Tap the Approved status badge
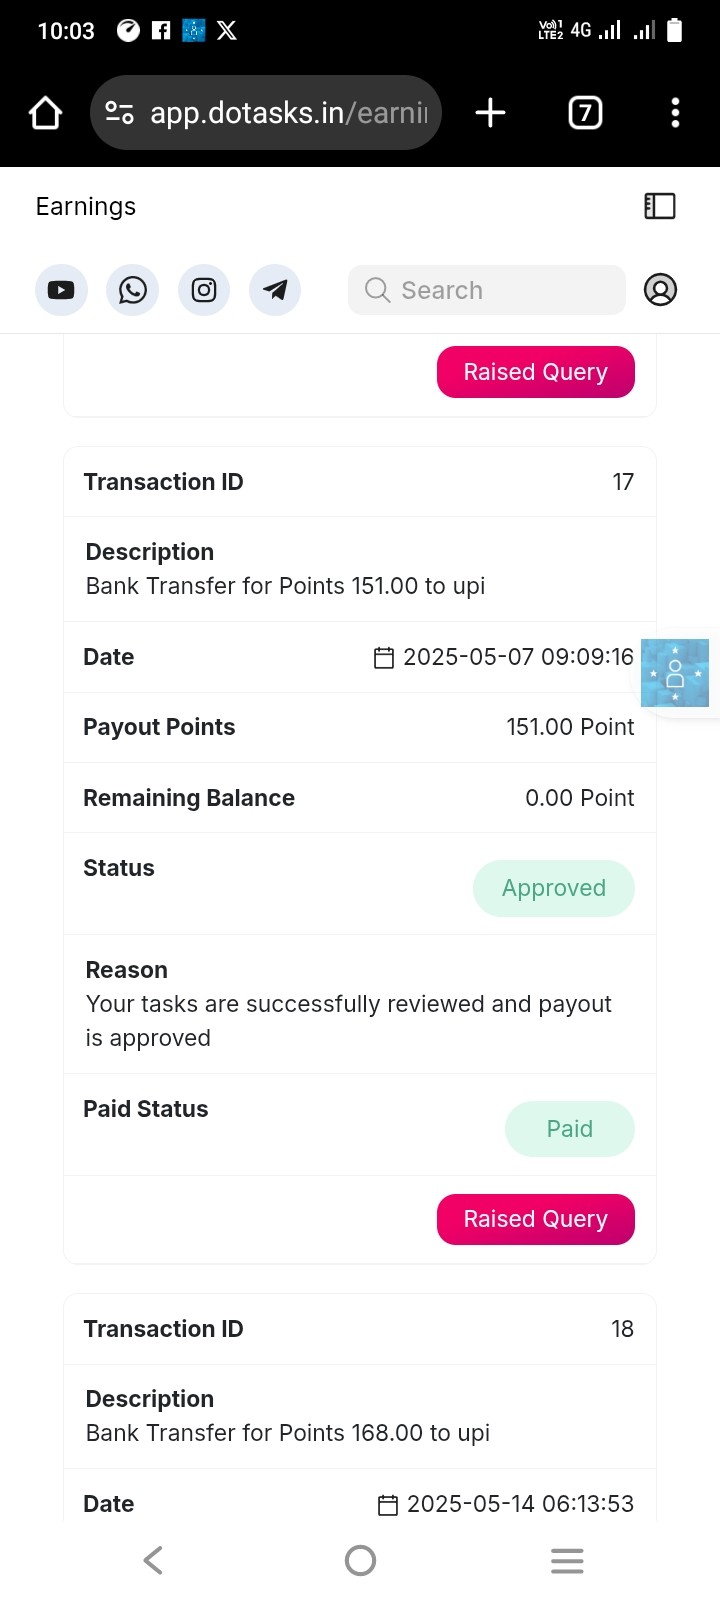 tap(554, 888)
